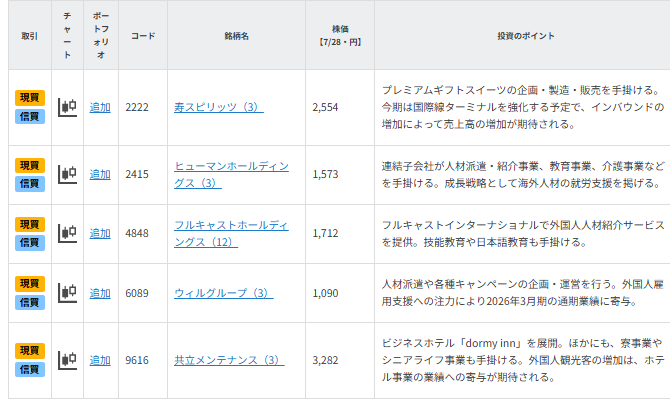Click the ポートフォリオ column header
Image resolution: width=670 pixels, height=409 pixels.
101,35
